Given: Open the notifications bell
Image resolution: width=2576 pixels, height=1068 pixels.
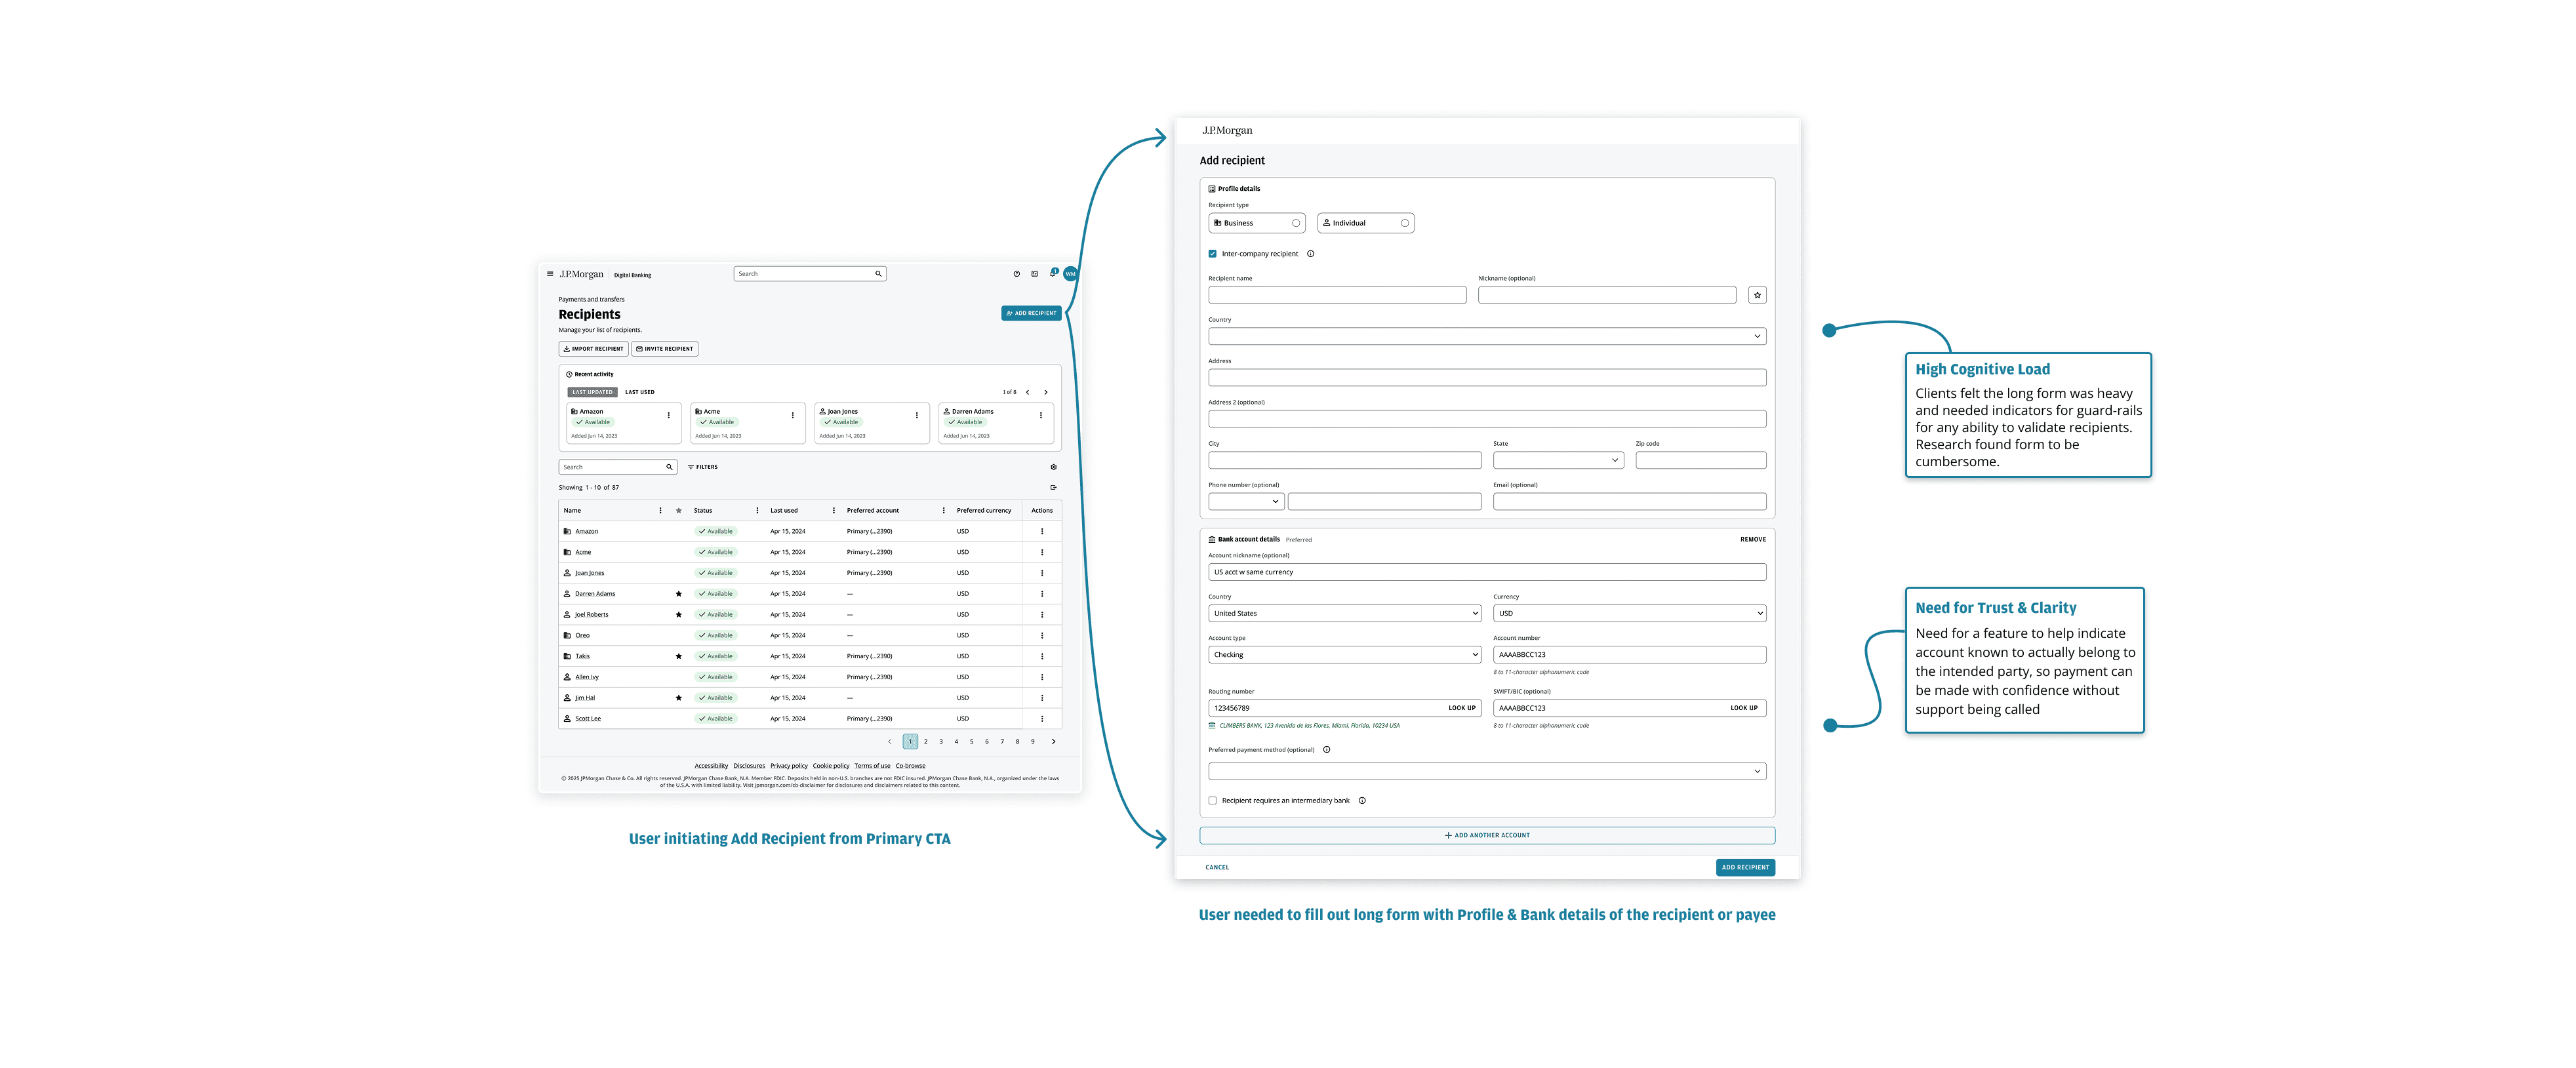Looking at the screenshot, I should pyautogui.click(x=1052, y=274).
